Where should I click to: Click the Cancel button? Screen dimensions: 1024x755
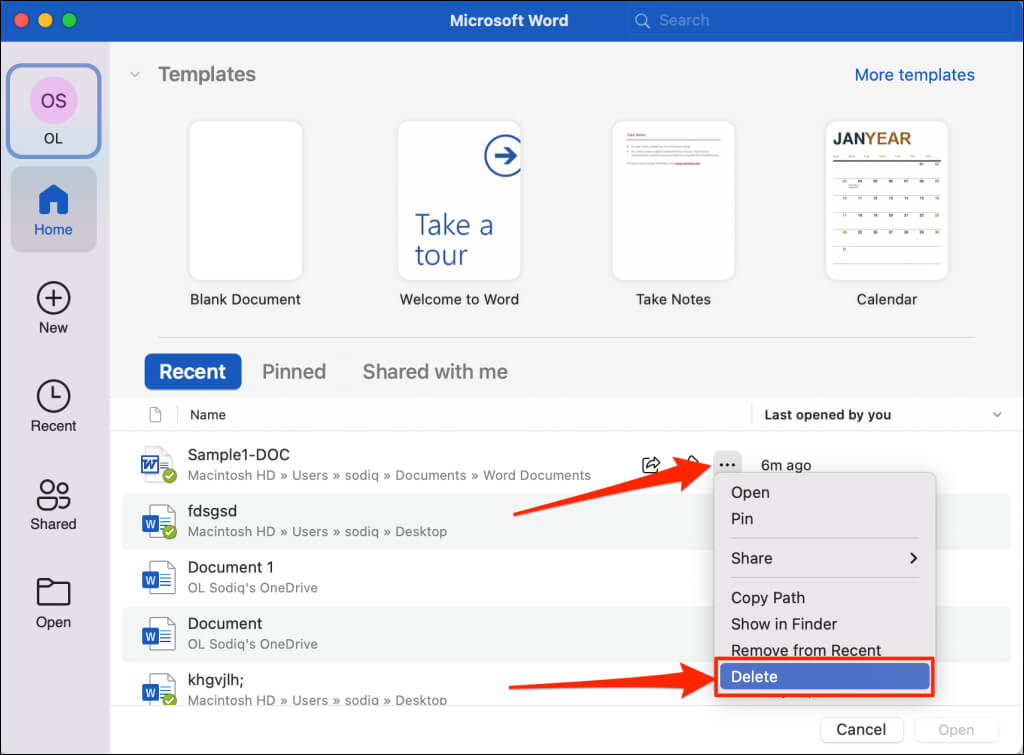click(861, 730)
